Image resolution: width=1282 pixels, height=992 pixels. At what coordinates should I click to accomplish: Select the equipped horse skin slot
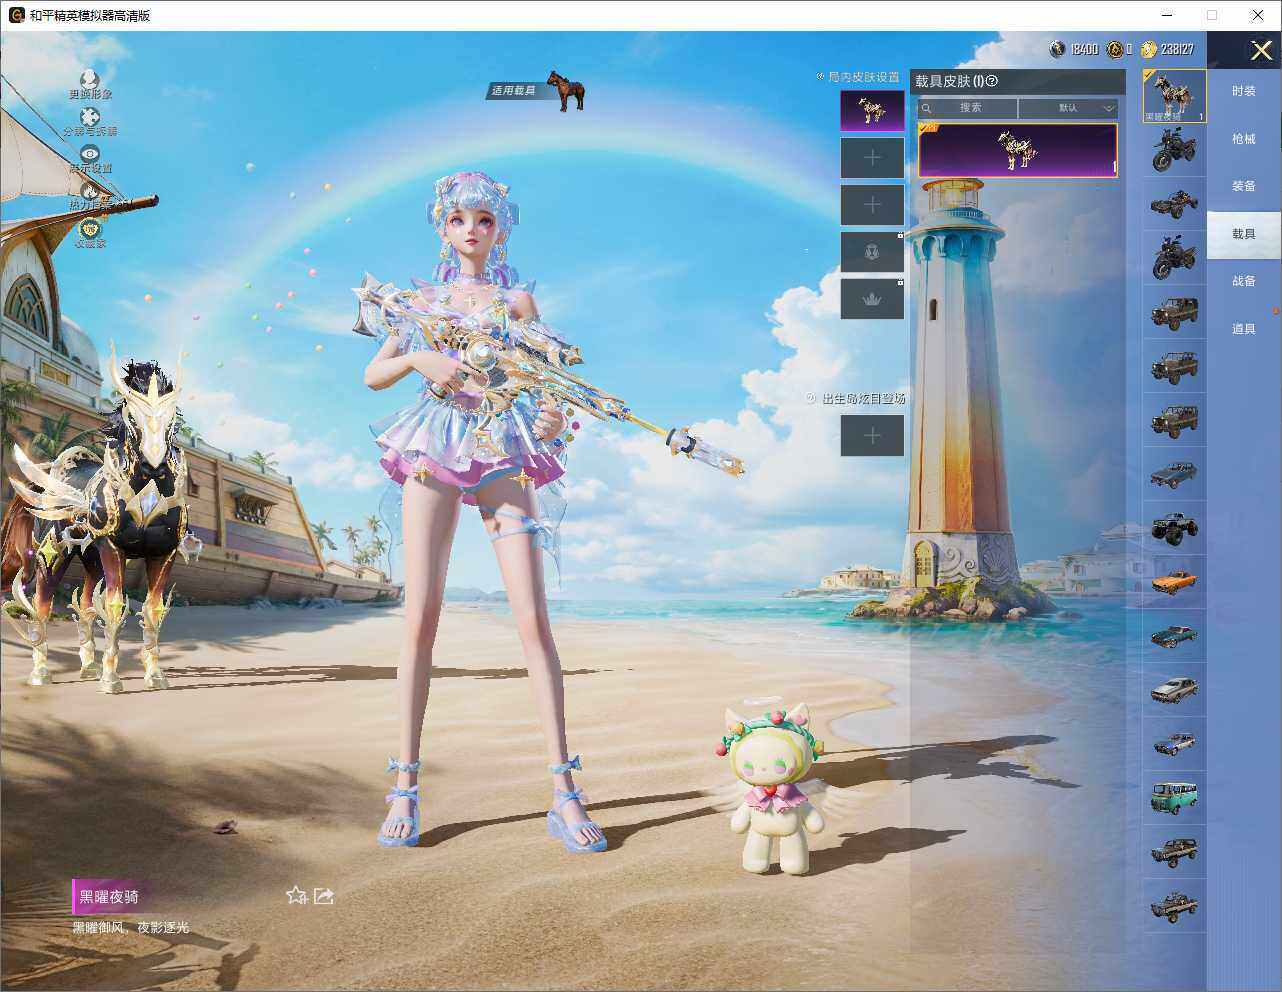[x=872, y=110]
